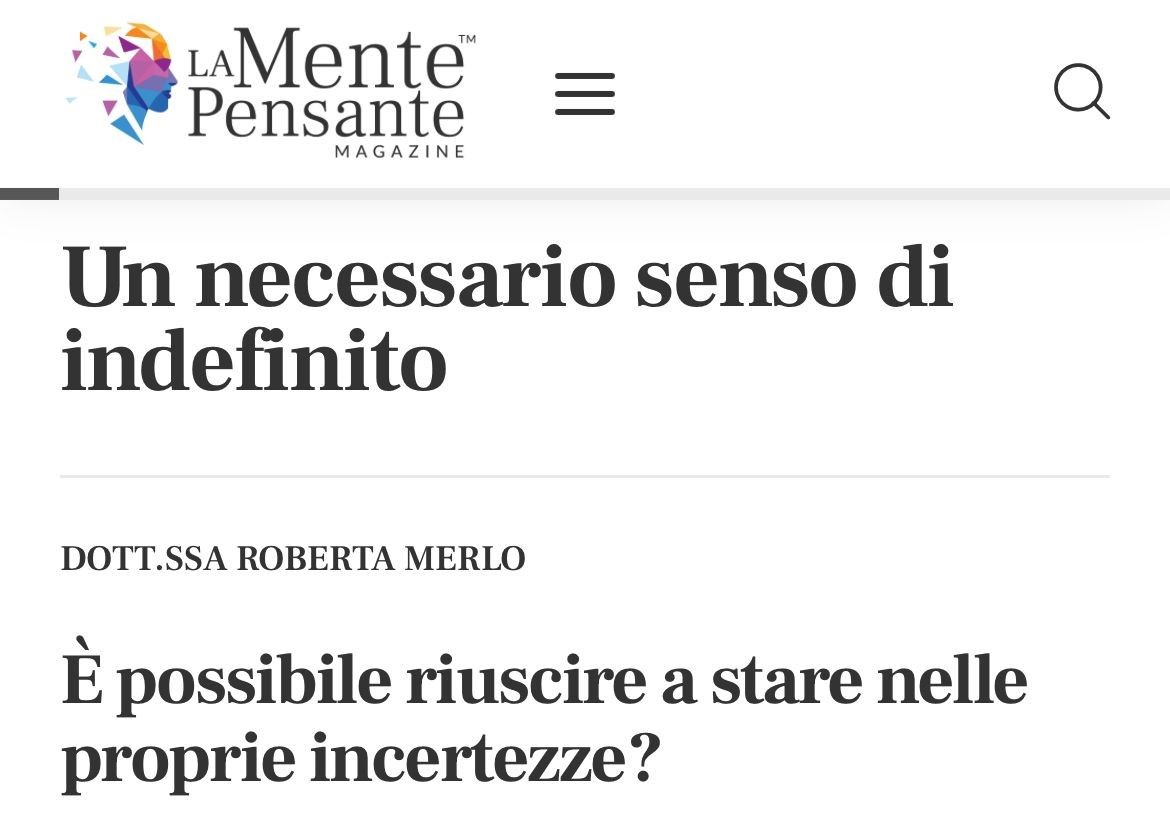Click the word Pensante in the logo
1170x821 pixels.
coord(326,113)
